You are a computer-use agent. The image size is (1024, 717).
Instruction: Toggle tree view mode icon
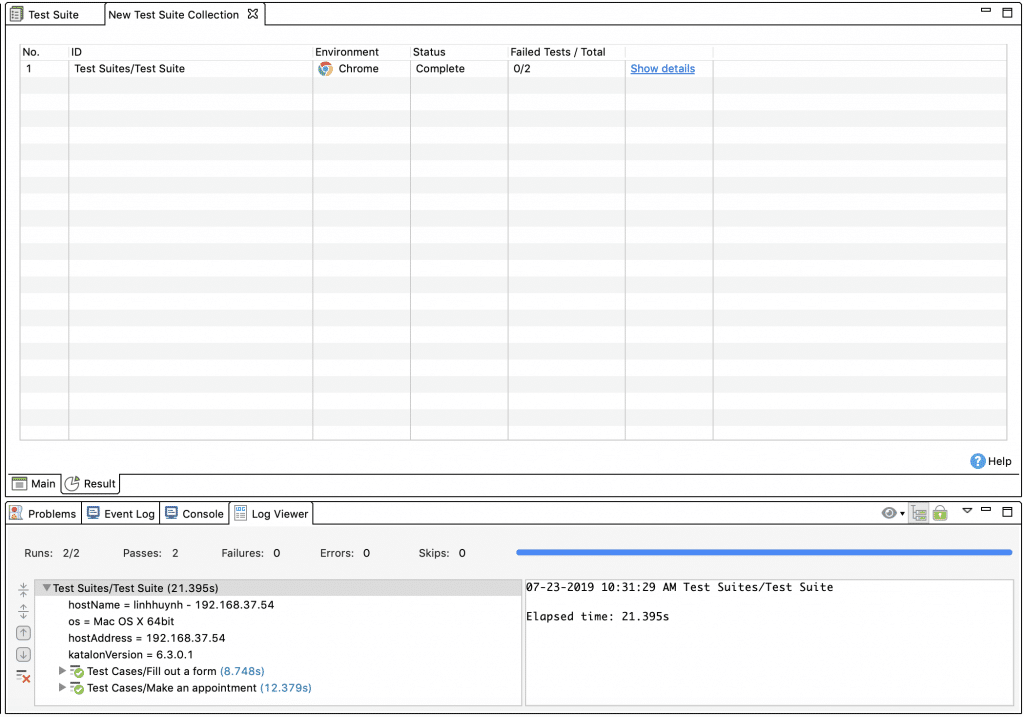pos(919,513)
